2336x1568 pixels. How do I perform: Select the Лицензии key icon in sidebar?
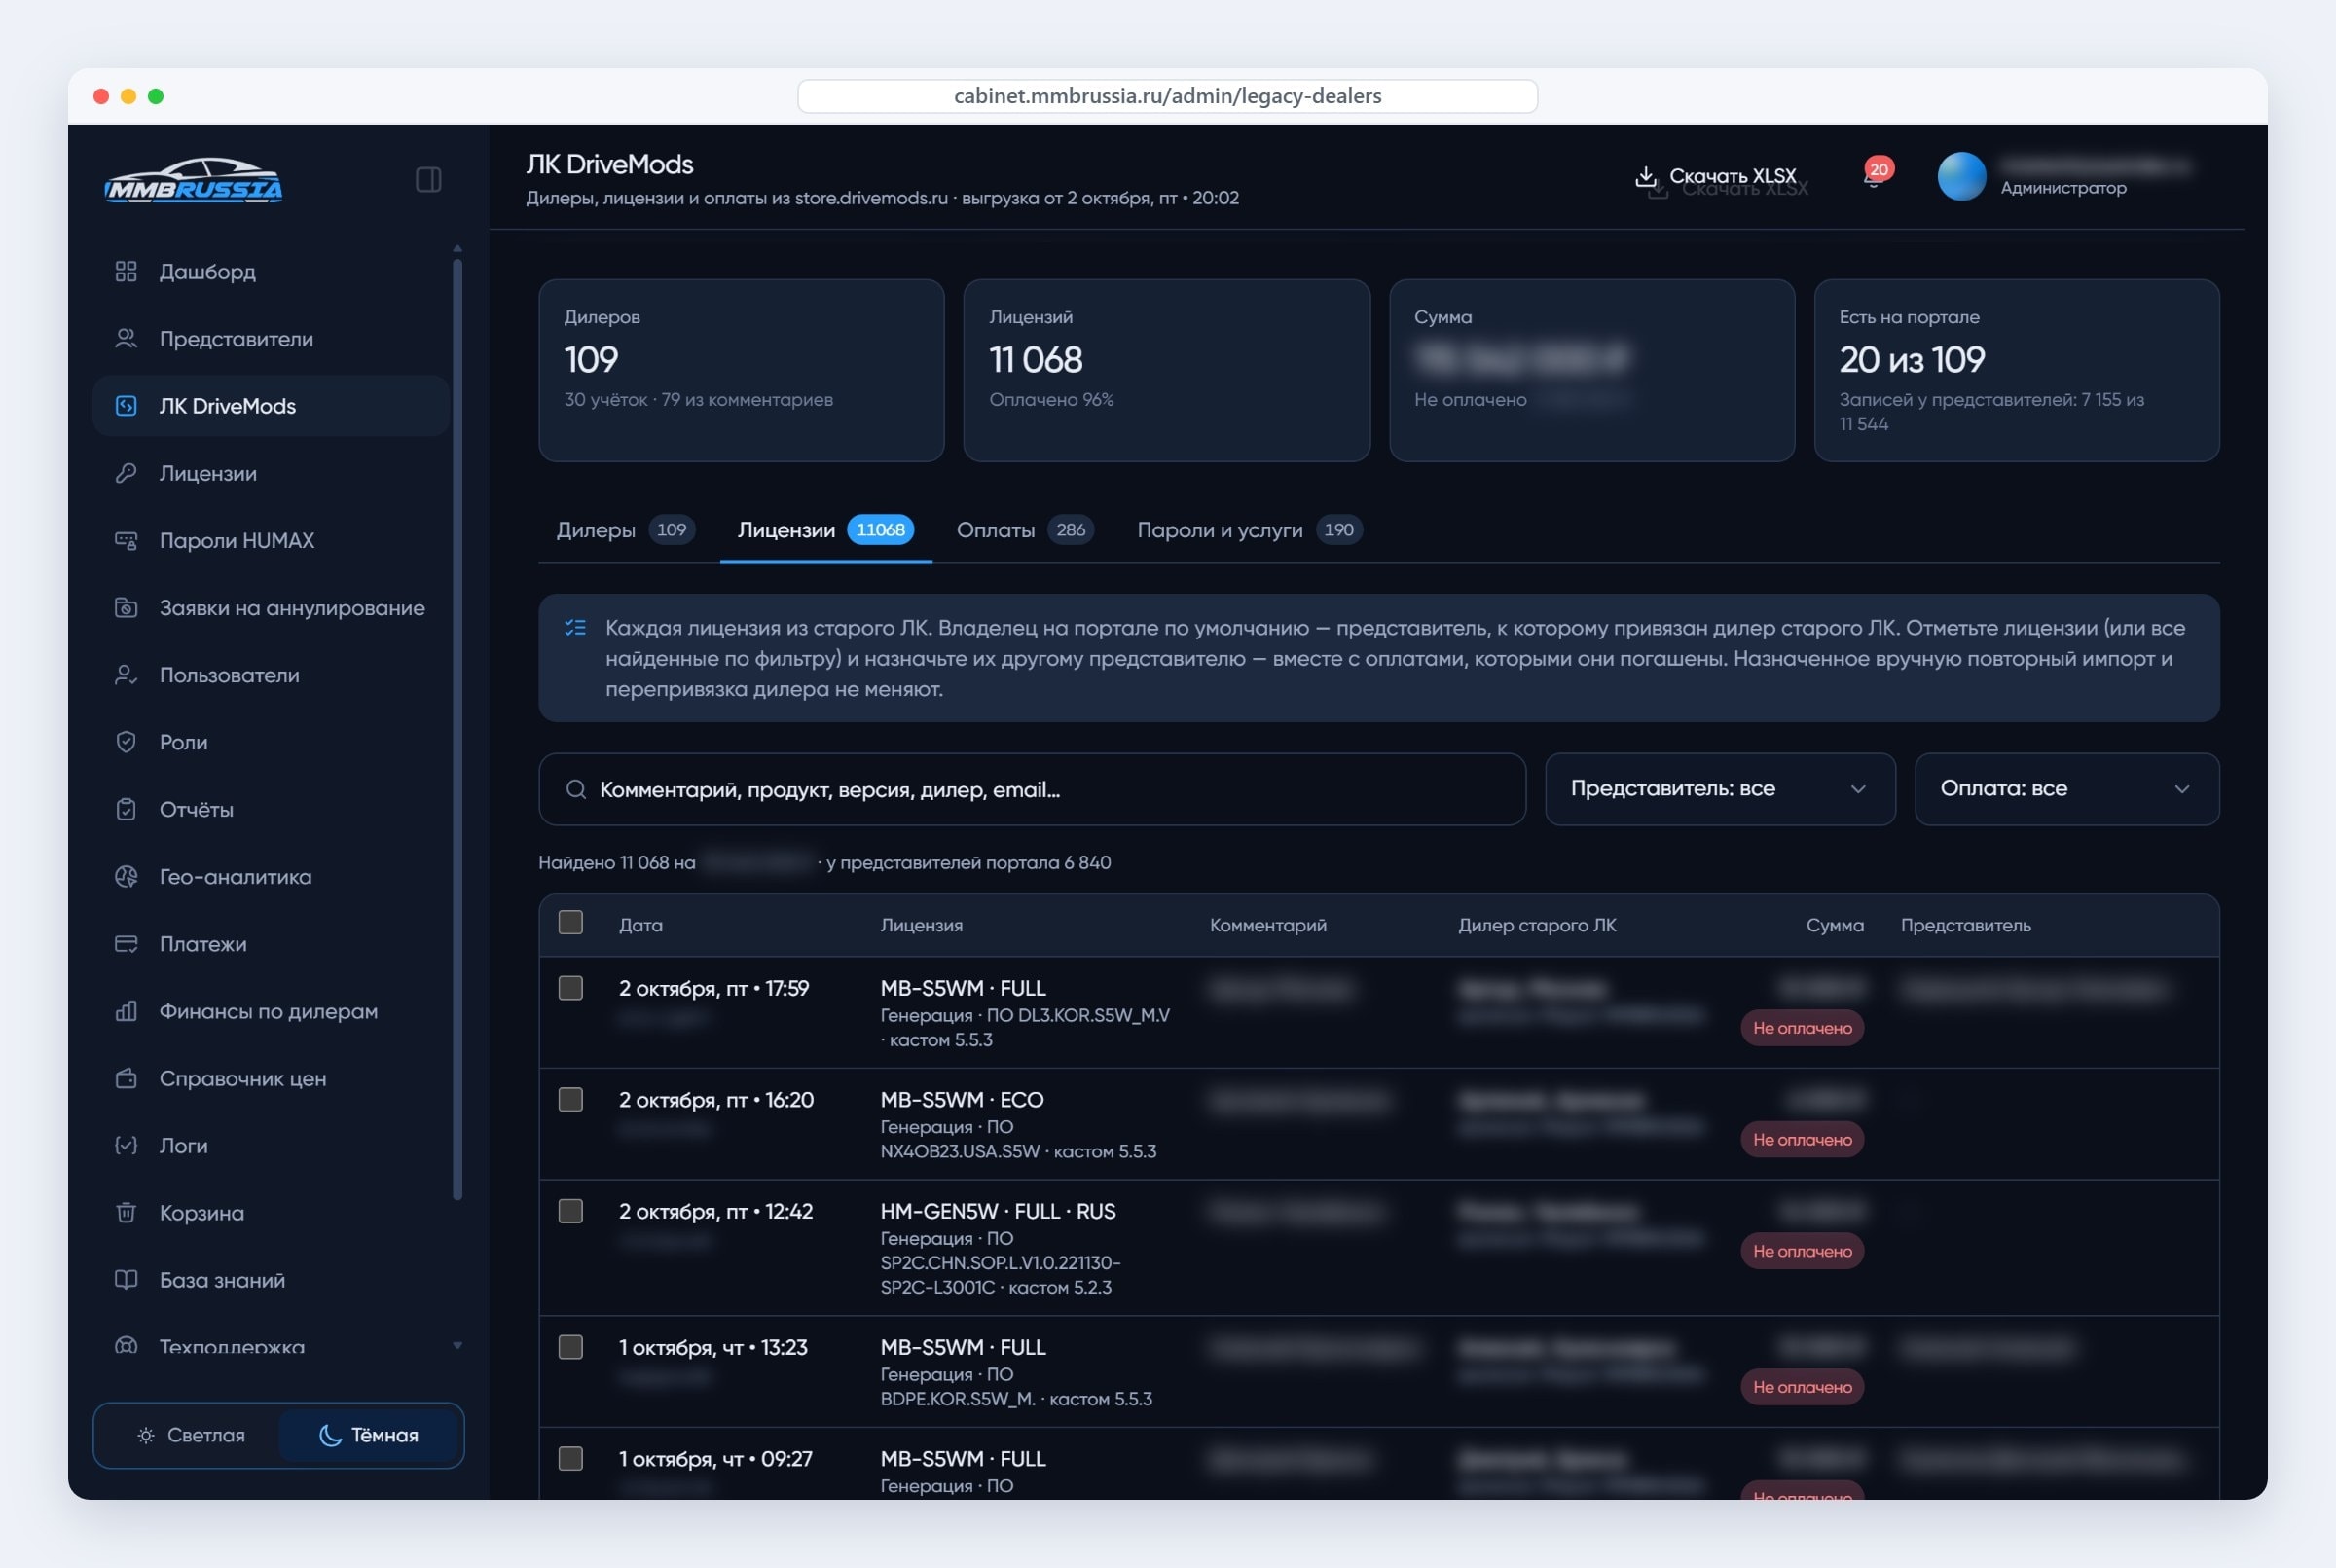[x=126, y=473]
